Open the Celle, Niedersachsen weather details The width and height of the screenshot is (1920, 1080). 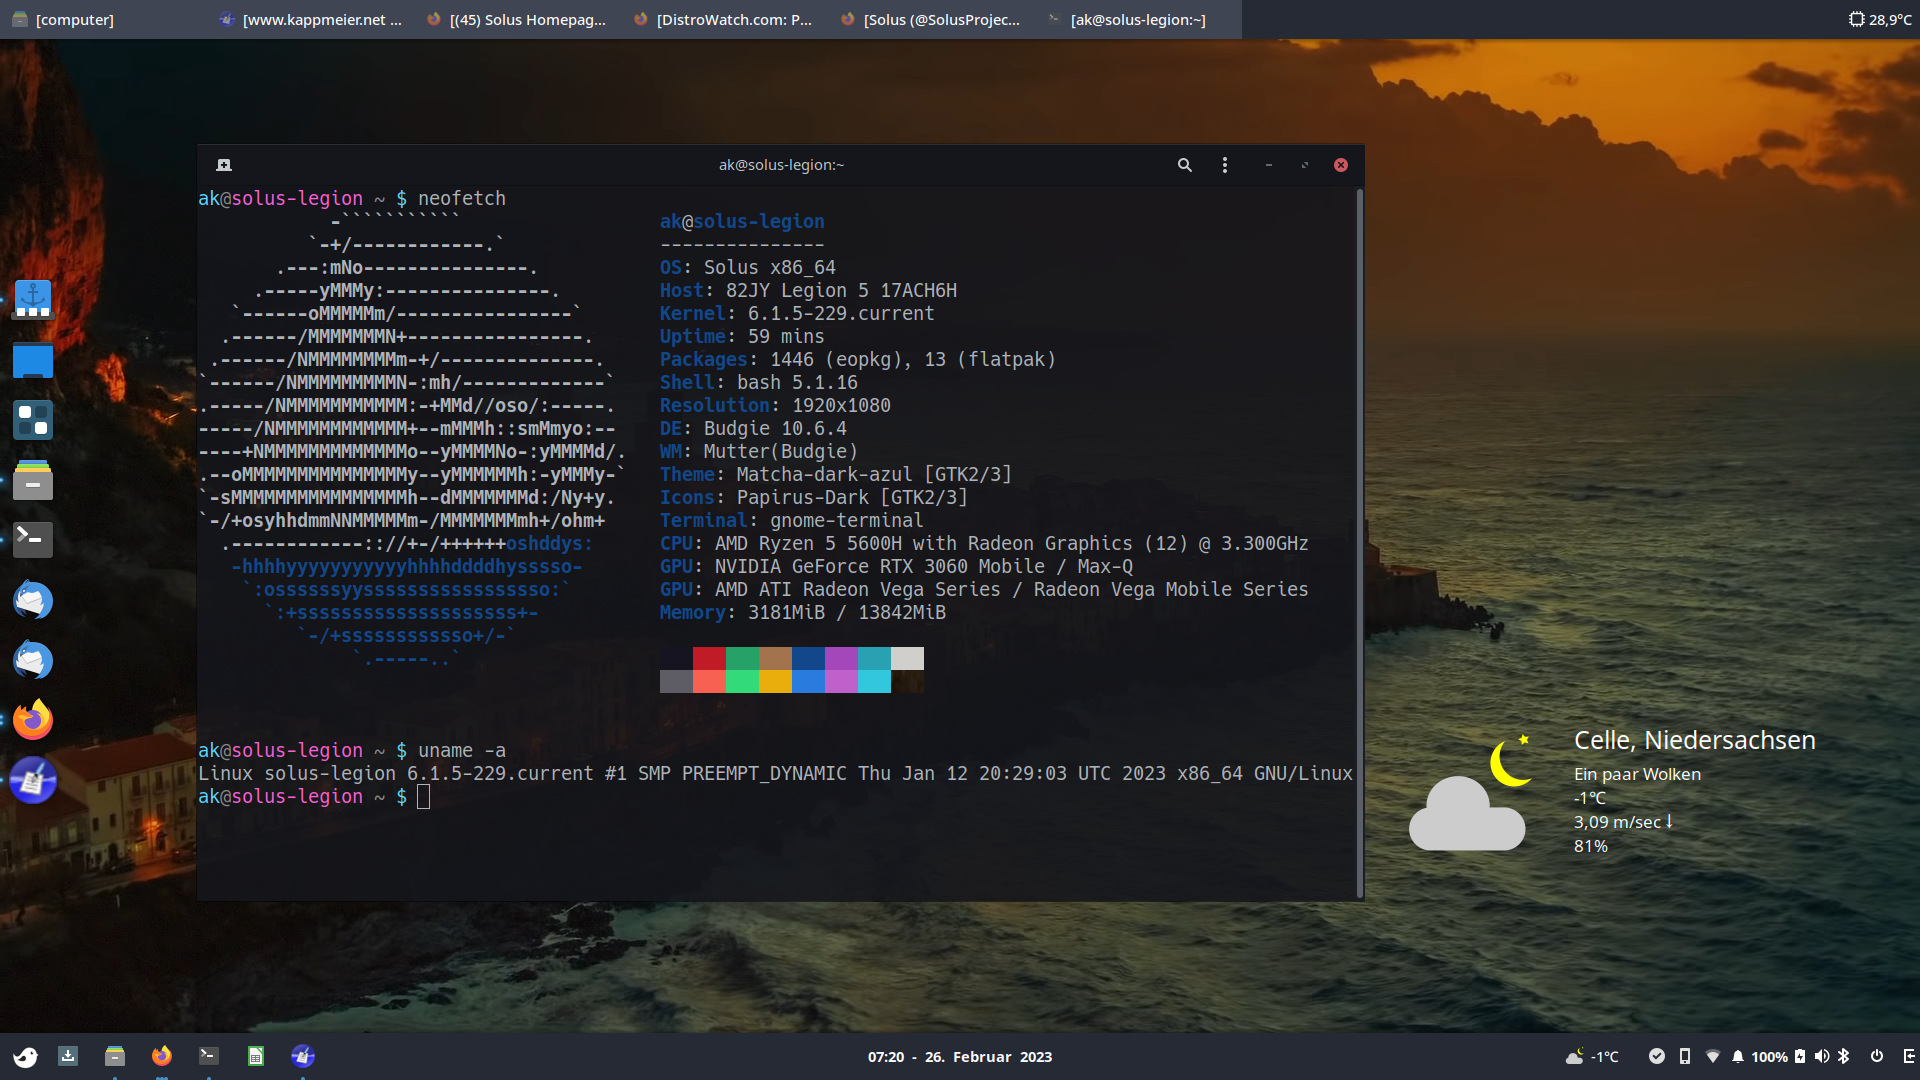coord(1694,740)
